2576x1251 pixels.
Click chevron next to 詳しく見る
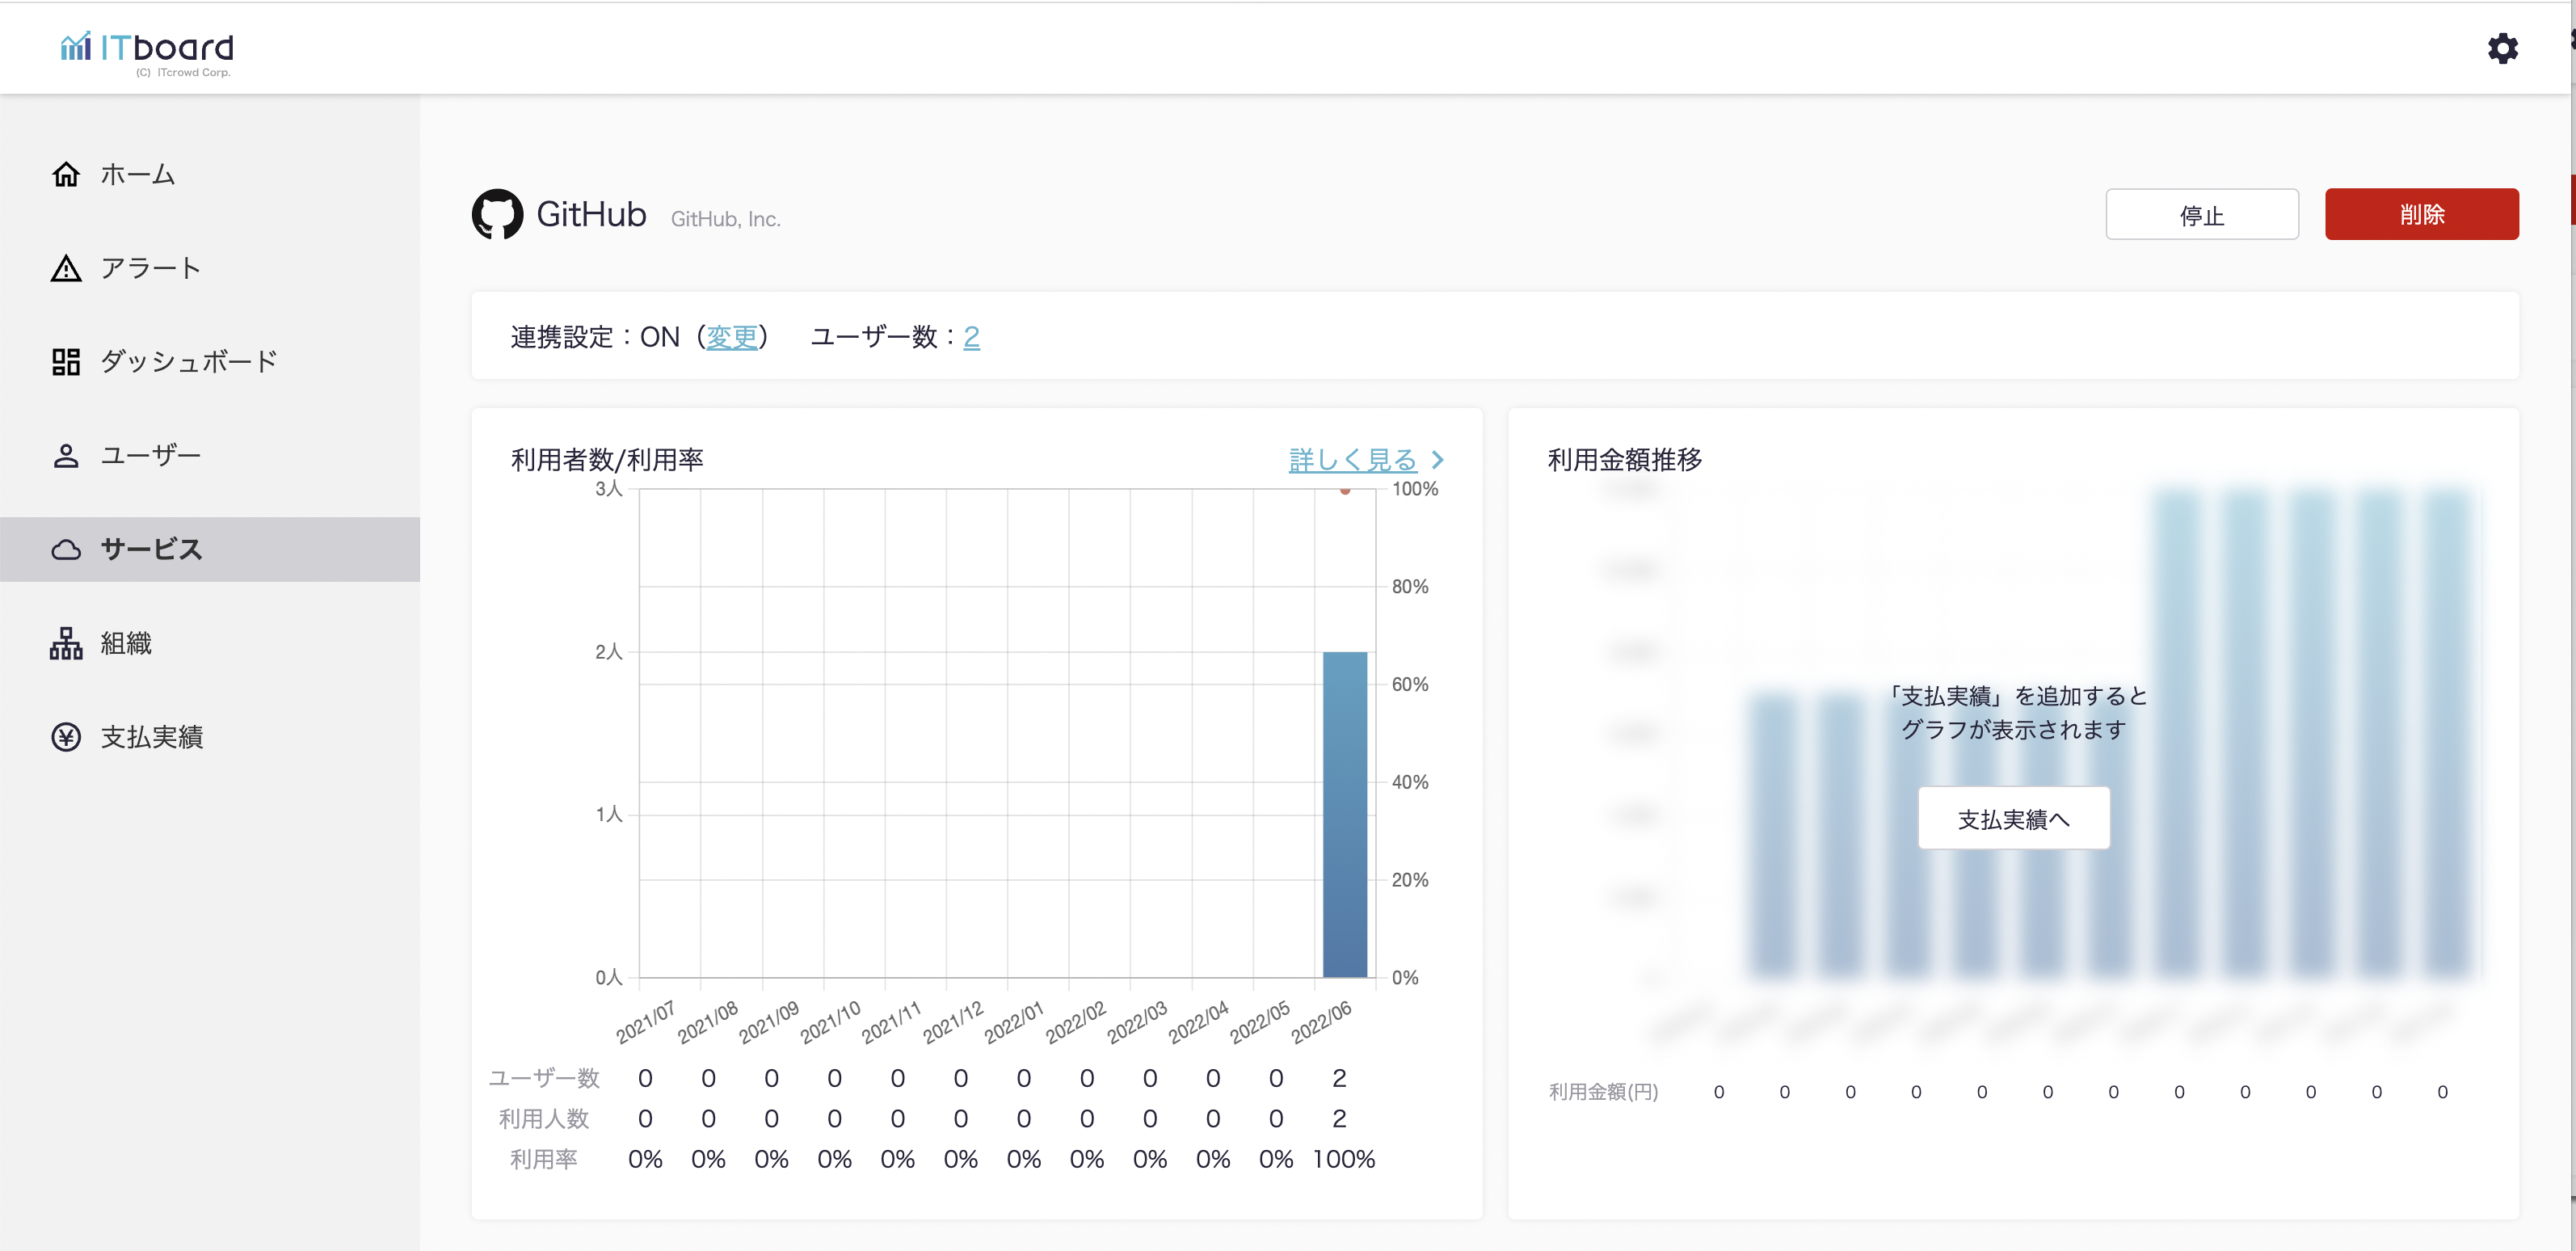(x=1438, y=460)
